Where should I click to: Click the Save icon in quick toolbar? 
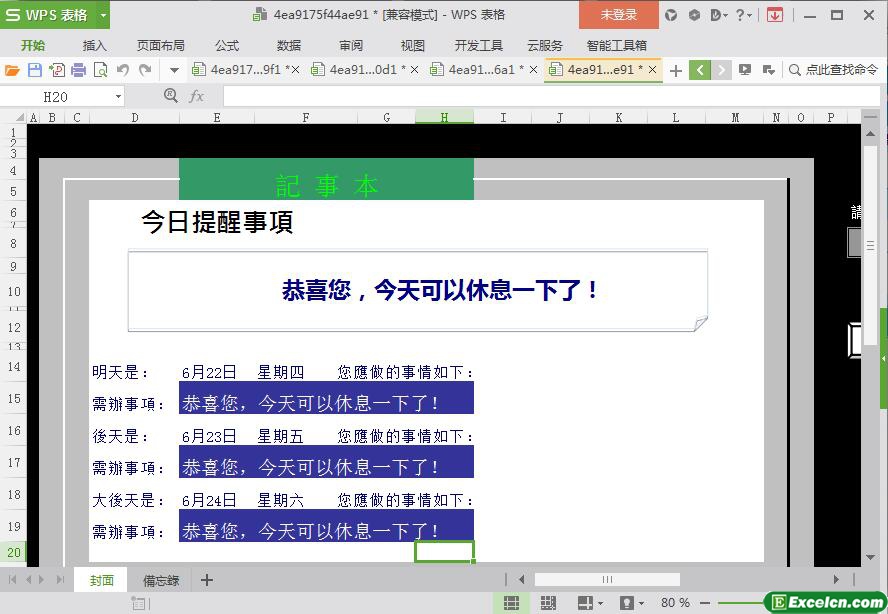(35, 70)
